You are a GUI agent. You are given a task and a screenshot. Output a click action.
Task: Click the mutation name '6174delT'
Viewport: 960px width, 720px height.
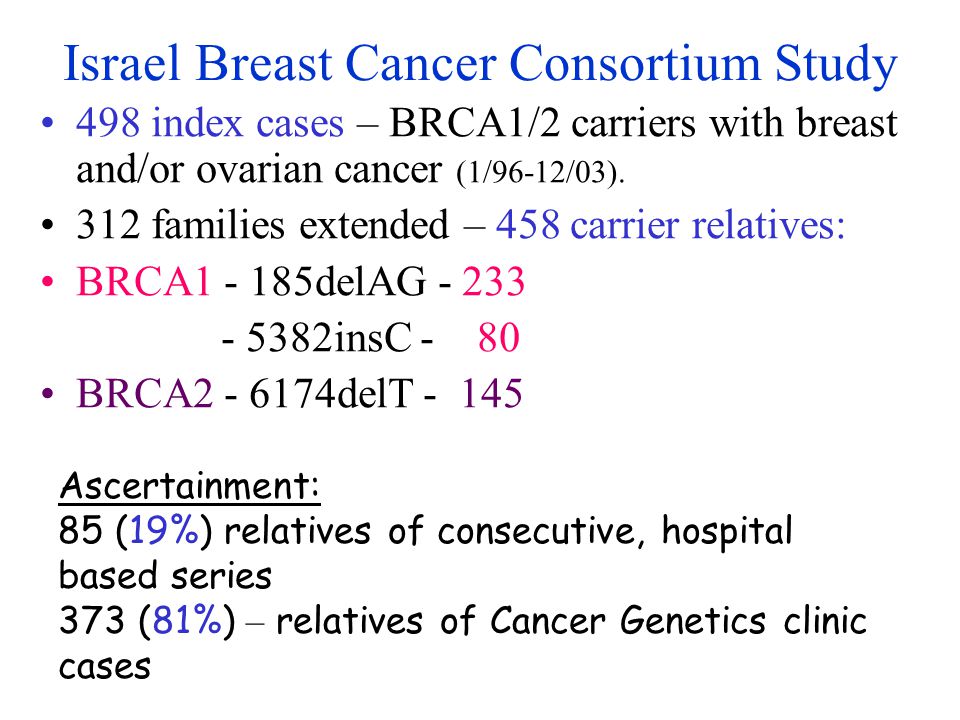pos(331,392)
